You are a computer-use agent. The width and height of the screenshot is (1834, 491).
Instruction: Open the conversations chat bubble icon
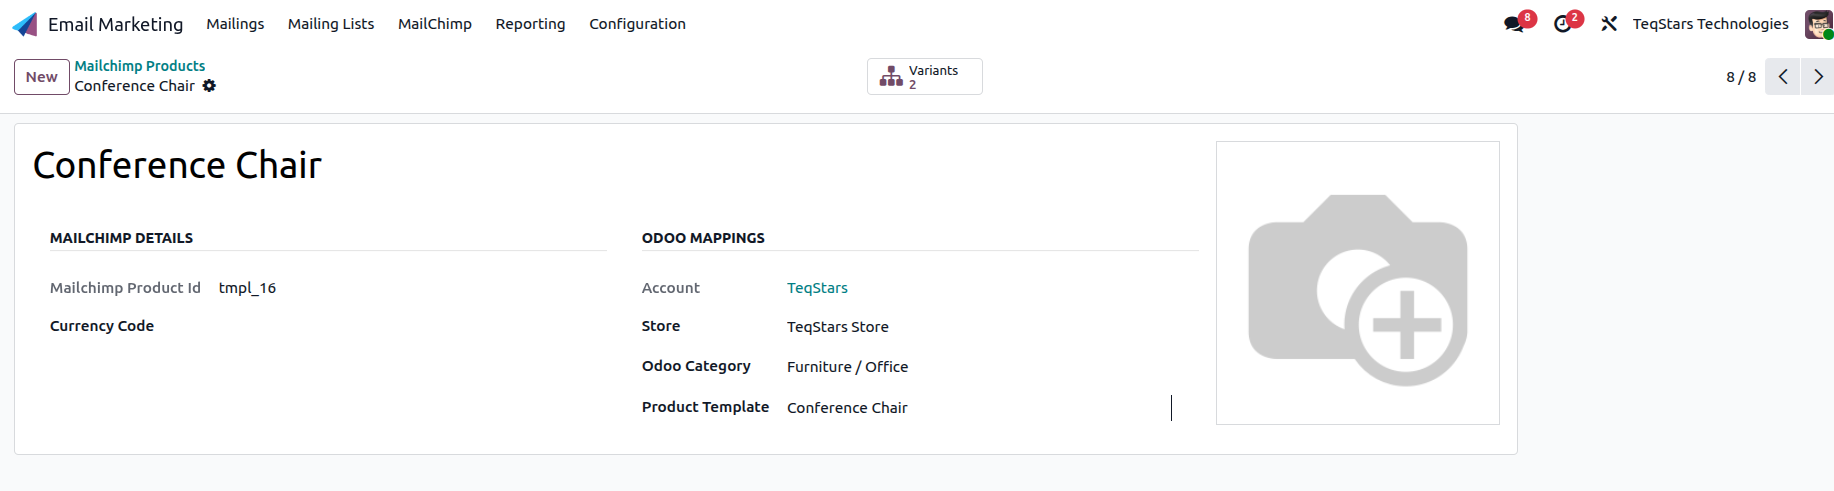(1514, 24)
